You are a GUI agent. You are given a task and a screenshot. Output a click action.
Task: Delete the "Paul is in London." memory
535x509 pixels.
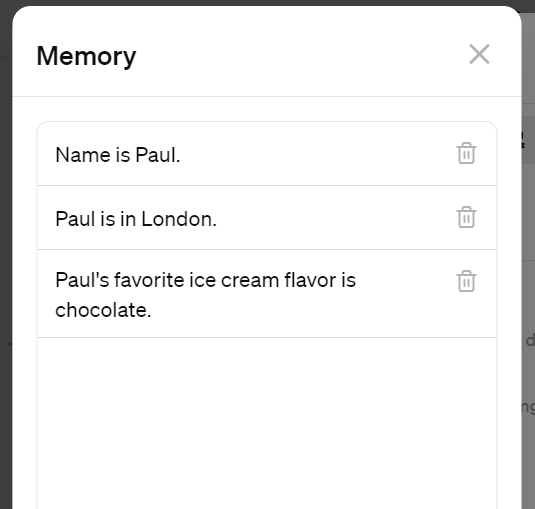tap(466, 217)
